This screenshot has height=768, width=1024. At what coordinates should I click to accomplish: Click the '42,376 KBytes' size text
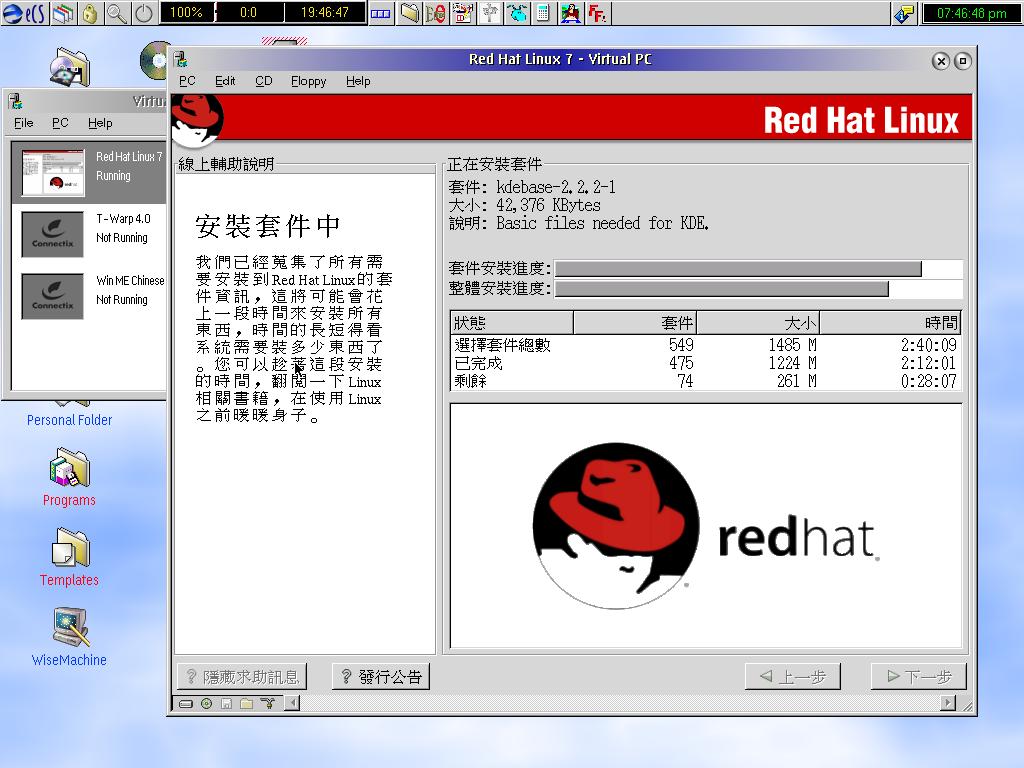tap(548, 205)
